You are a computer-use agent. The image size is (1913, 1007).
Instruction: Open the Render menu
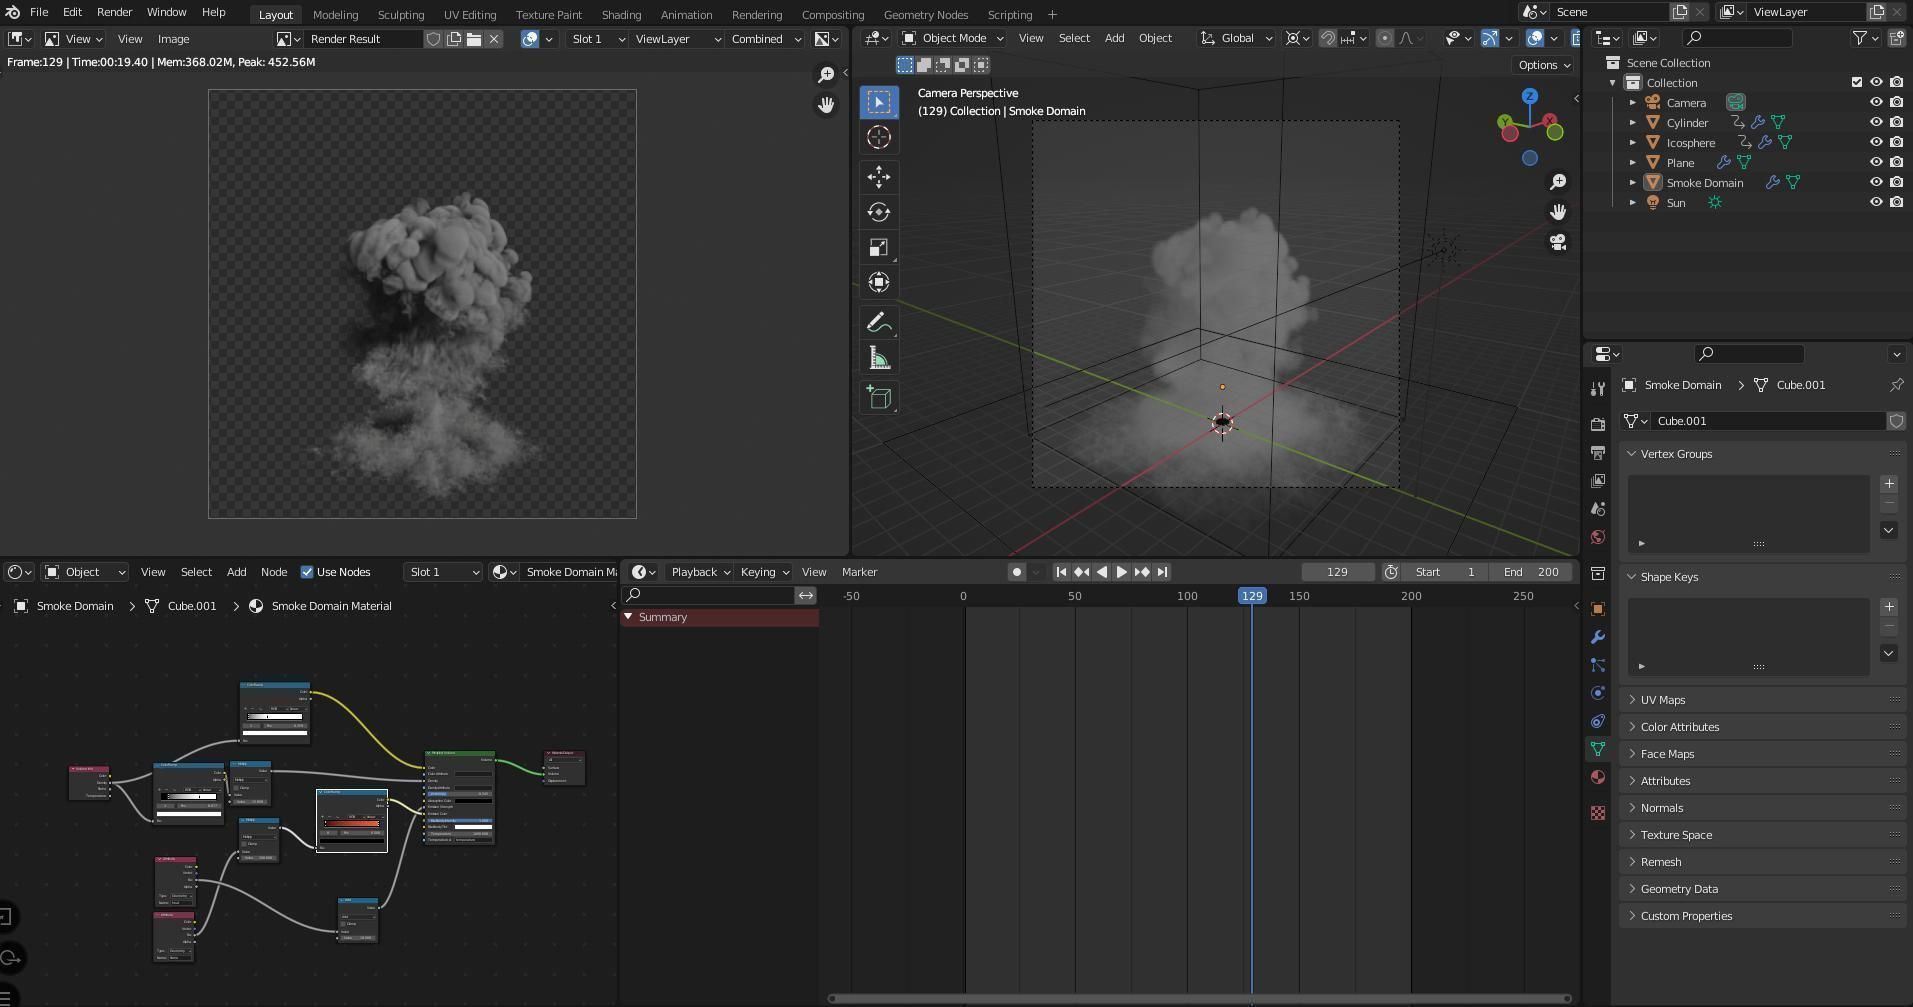[114, 11]
